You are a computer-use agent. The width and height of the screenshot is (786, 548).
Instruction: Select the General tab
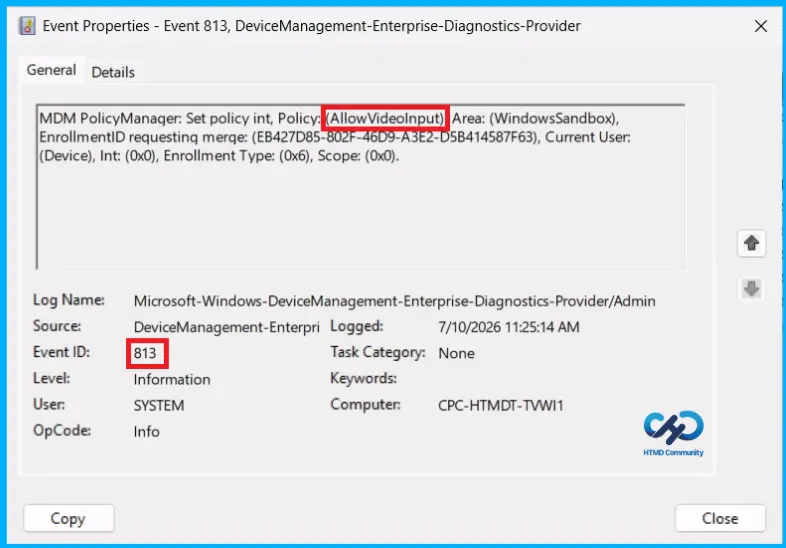52,70
